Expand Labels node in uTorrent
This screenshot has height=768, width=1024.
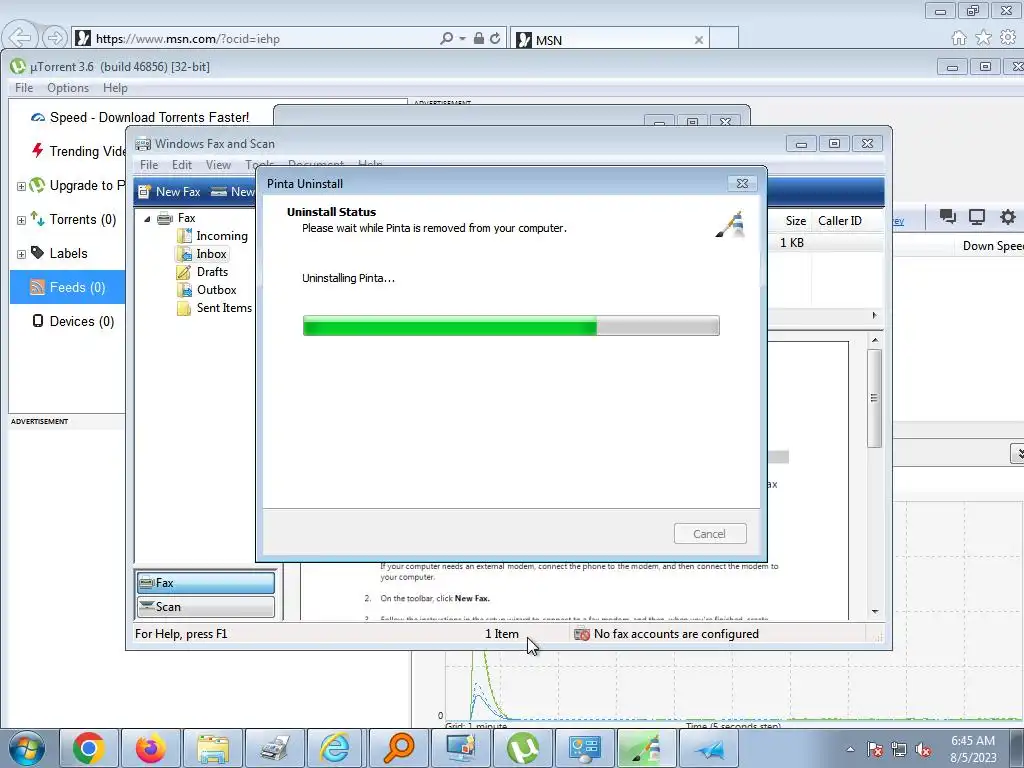[x=21, y=254]
